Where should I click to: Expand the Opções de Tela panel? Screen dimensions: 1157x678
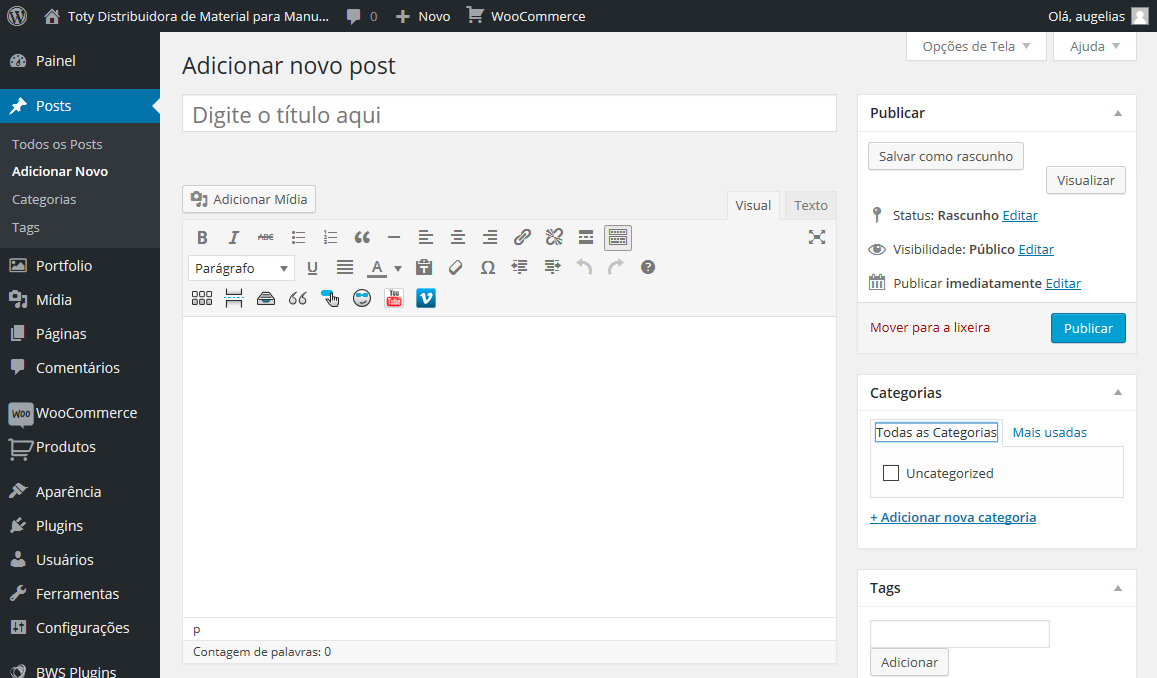pyautogui.click(x=976, y=46)
